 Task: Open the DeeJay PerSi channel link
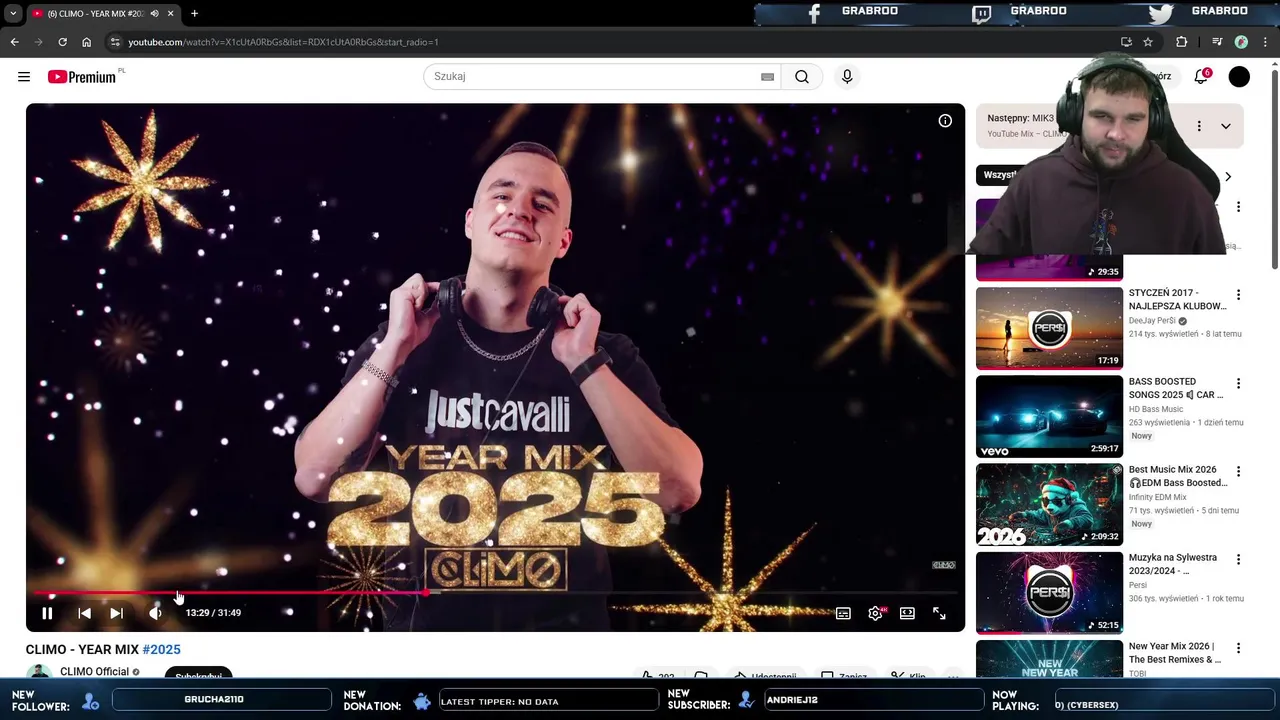click(x=1152, y=321)
